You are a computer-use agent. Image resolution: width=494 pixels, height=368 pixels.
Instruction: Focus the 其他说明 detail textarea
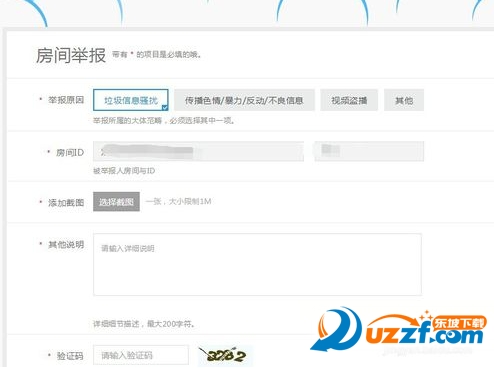pyautogui.click(x=257, y=265)
